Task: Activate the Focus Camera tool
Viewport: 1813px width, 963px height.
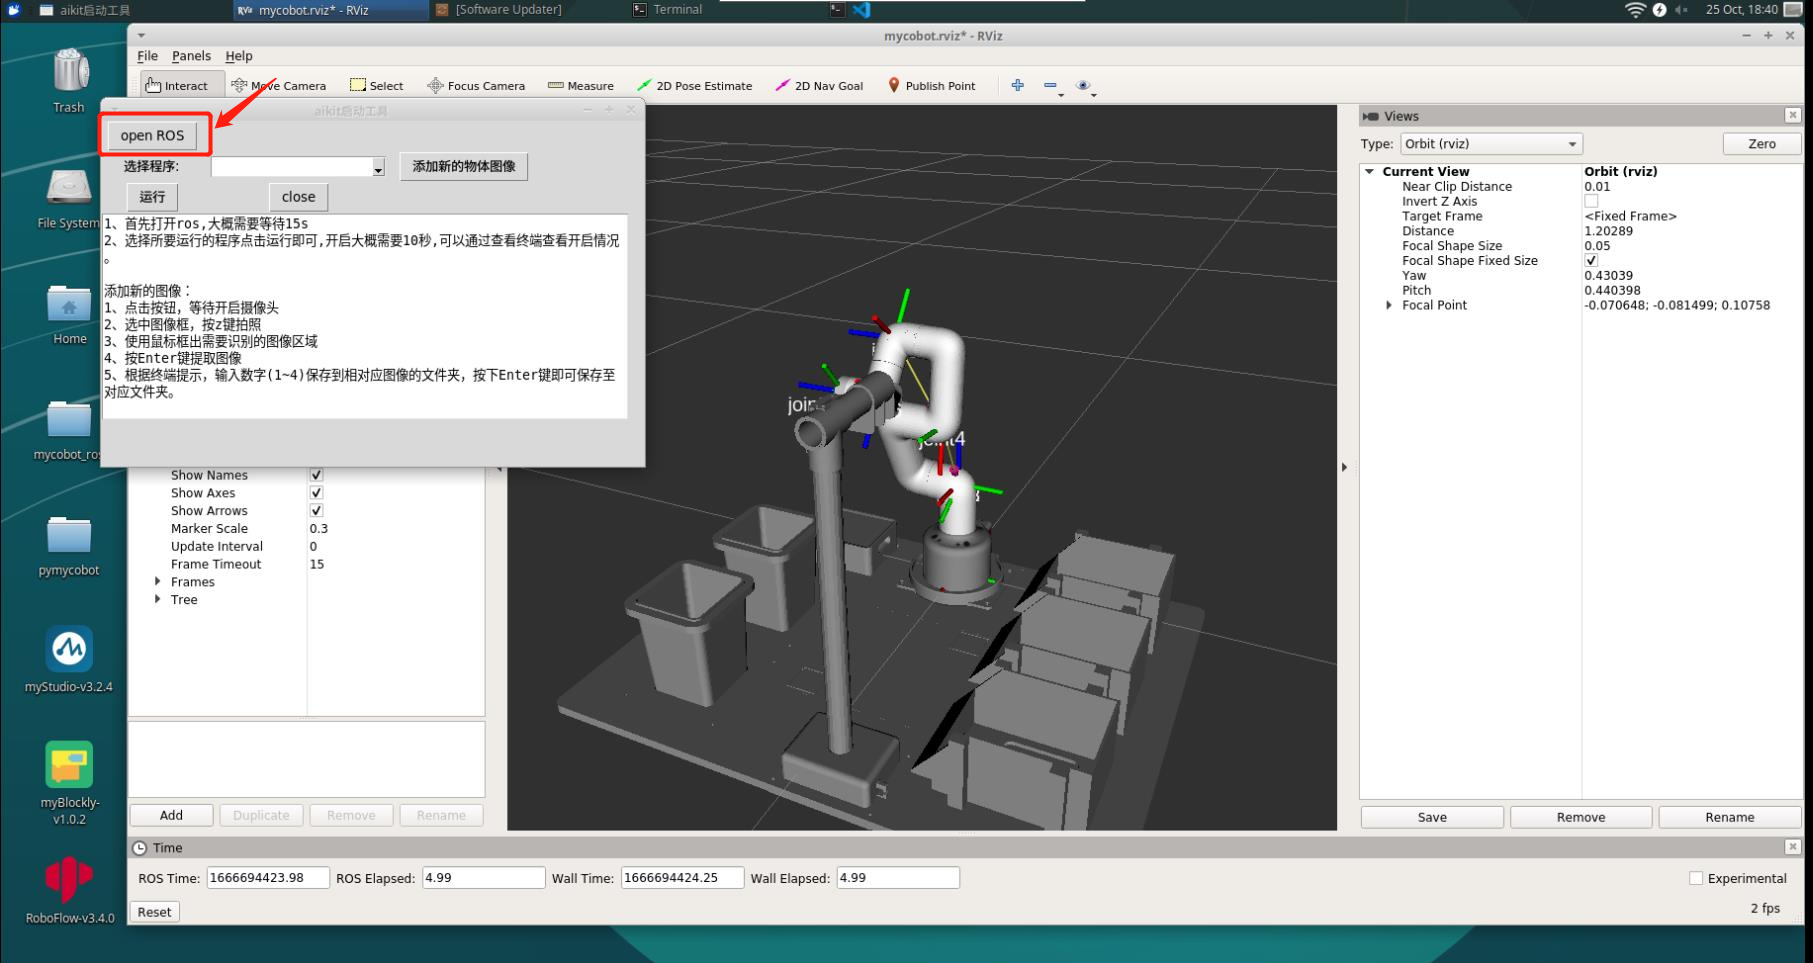Action: [x=476, y=86]
